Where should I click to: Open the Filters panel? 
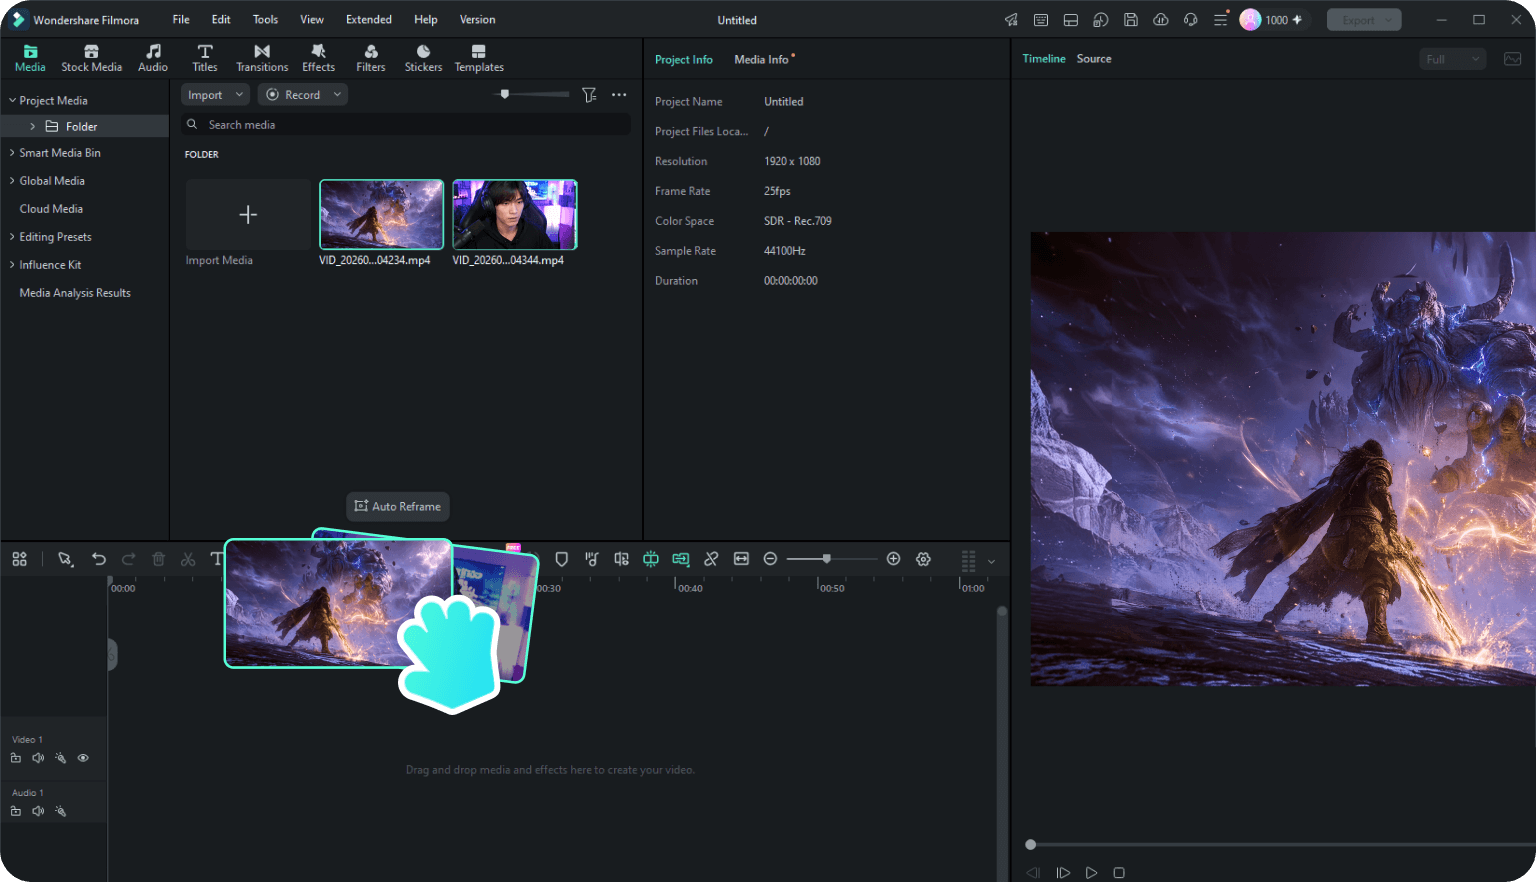click(x=371, y=58)
